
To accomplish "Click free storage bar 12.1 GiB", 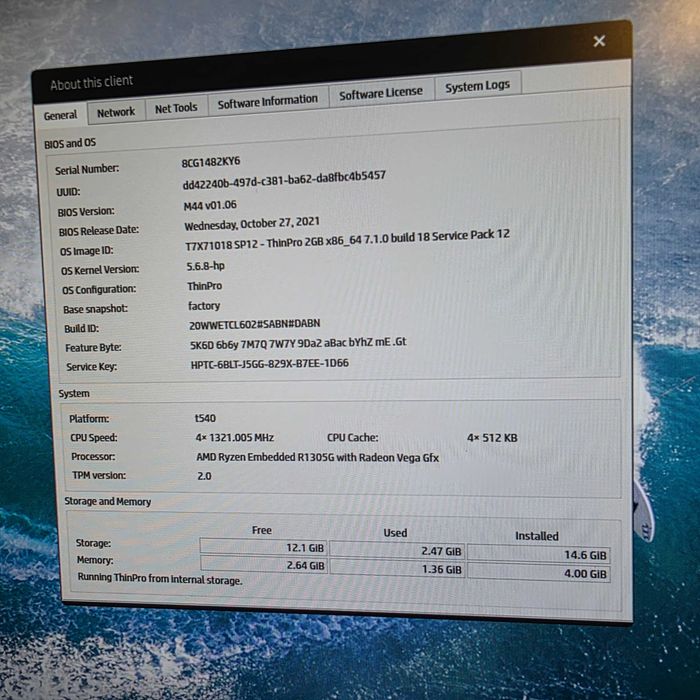I will pos(263,547).
